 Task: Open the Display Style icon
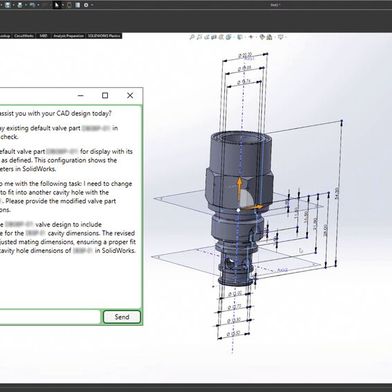click(x=240, y=37)
